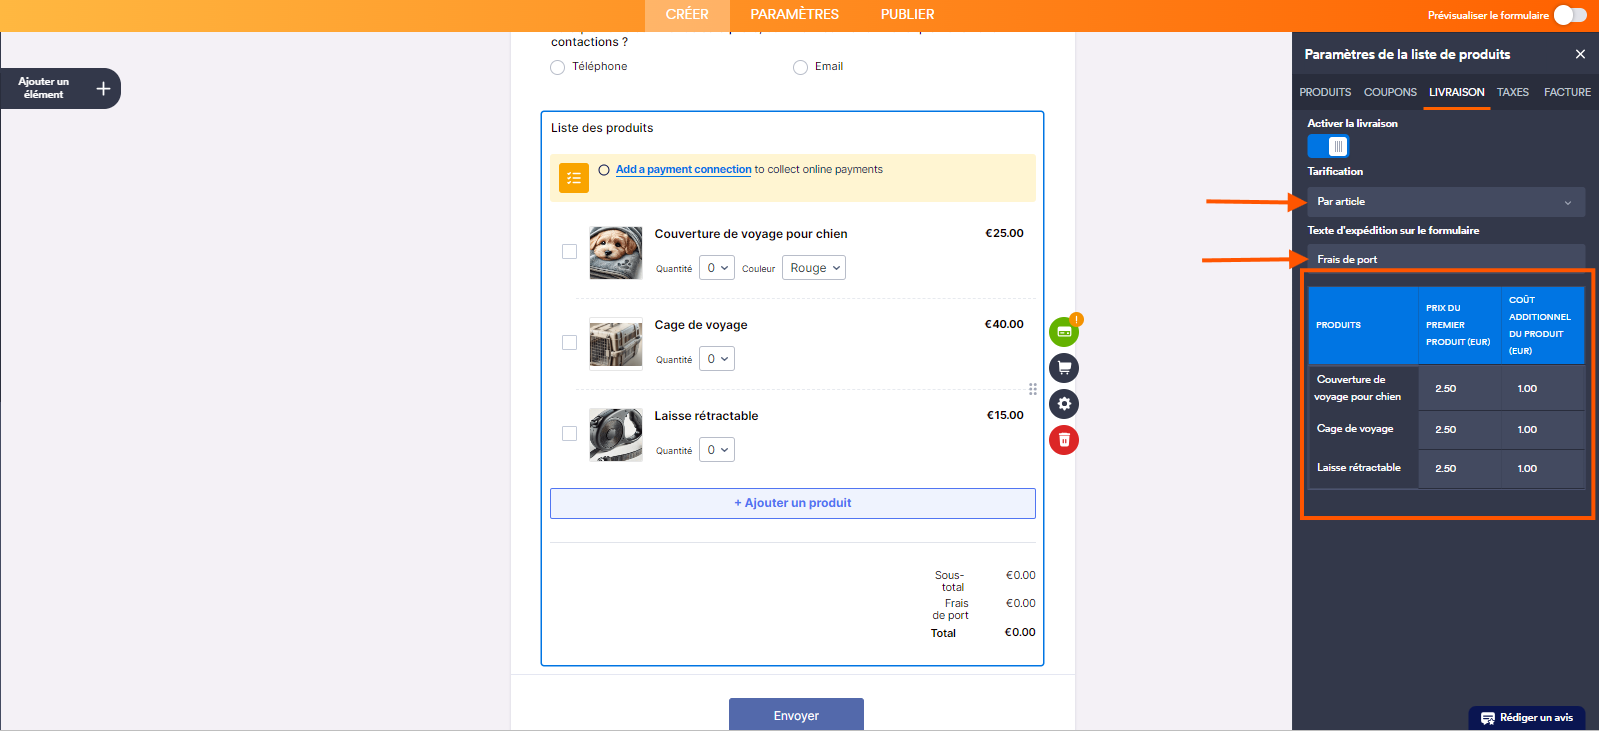Switch to the COUPONS tab
The width and height of the screenshot is (1599, 731).
pos(1389,92)
